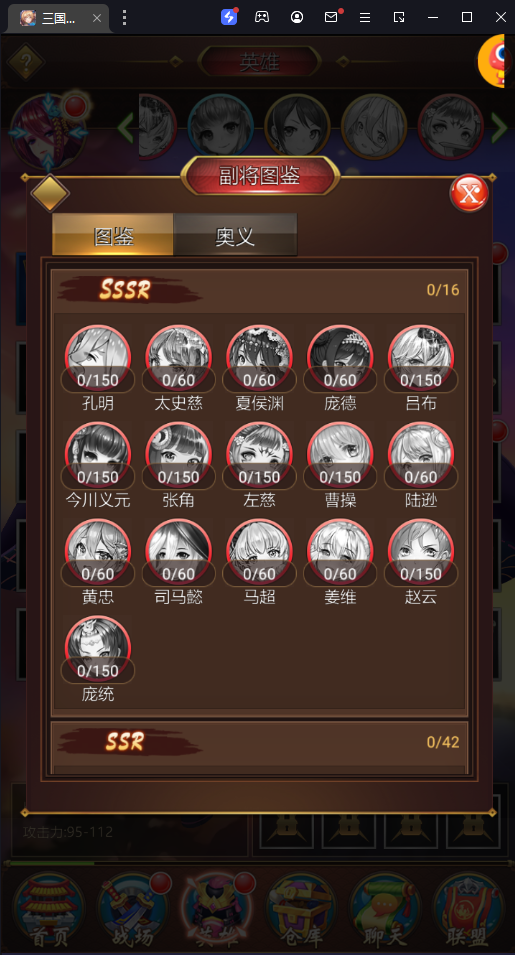Viewport: 515px width, 955px height.
Task: Tap the 司马懿 hero portrait
Action: tap(179, 552)
